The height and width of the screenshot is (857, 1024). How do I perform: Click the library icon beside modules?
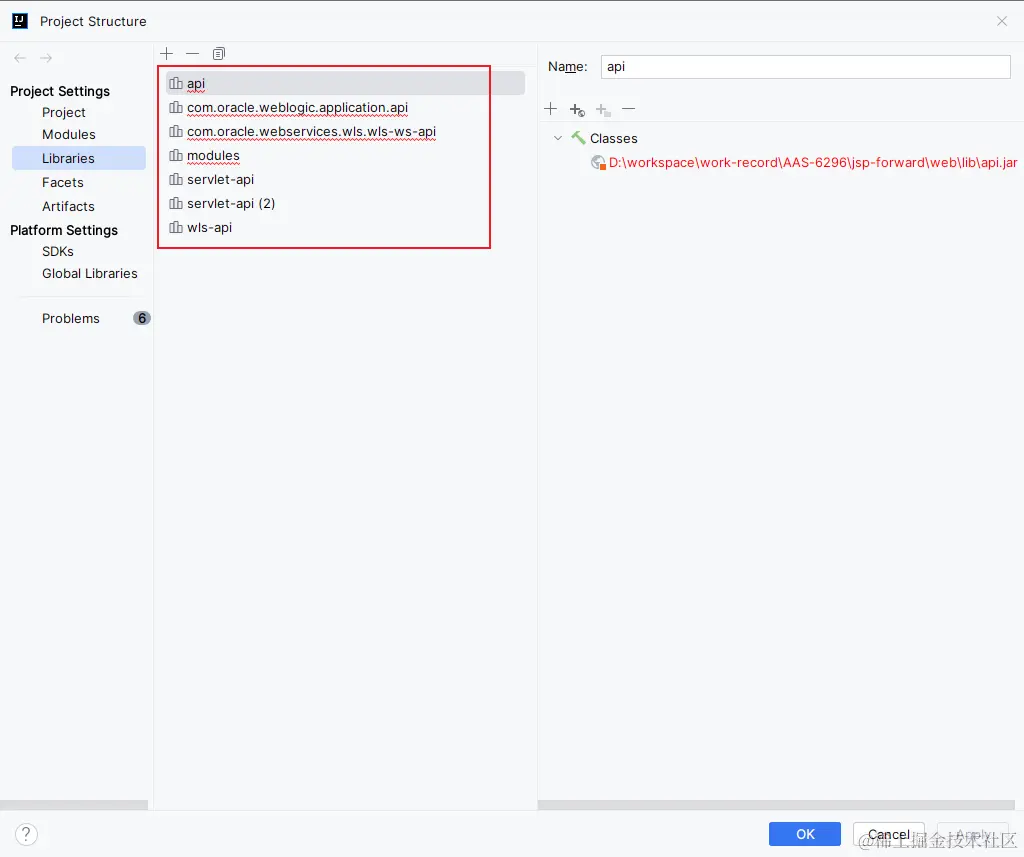[x=176, y=155]
